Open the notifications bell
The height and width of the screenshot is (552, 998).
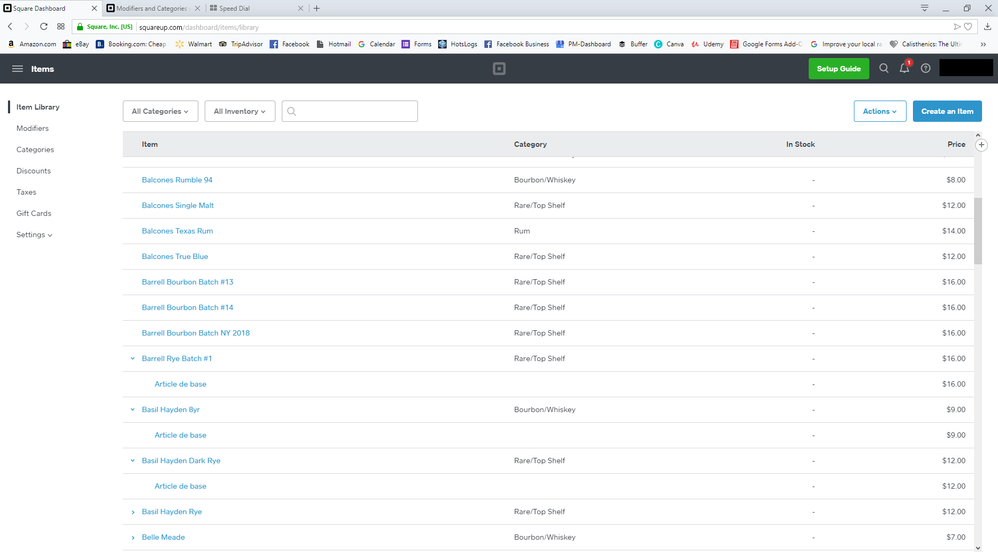(x=904, y=67)
